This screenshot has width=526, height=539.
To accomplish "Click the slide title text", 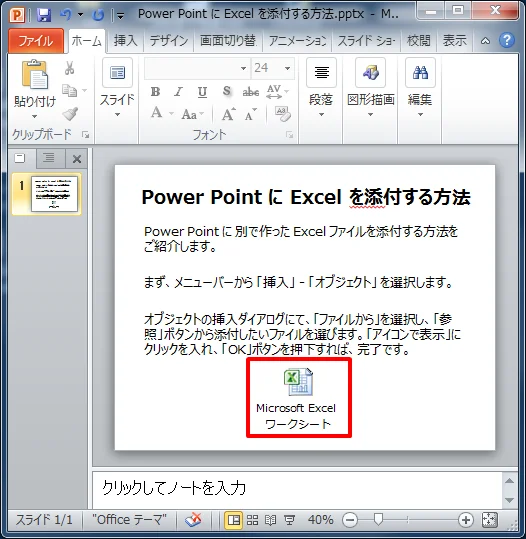I will point(306,197).
